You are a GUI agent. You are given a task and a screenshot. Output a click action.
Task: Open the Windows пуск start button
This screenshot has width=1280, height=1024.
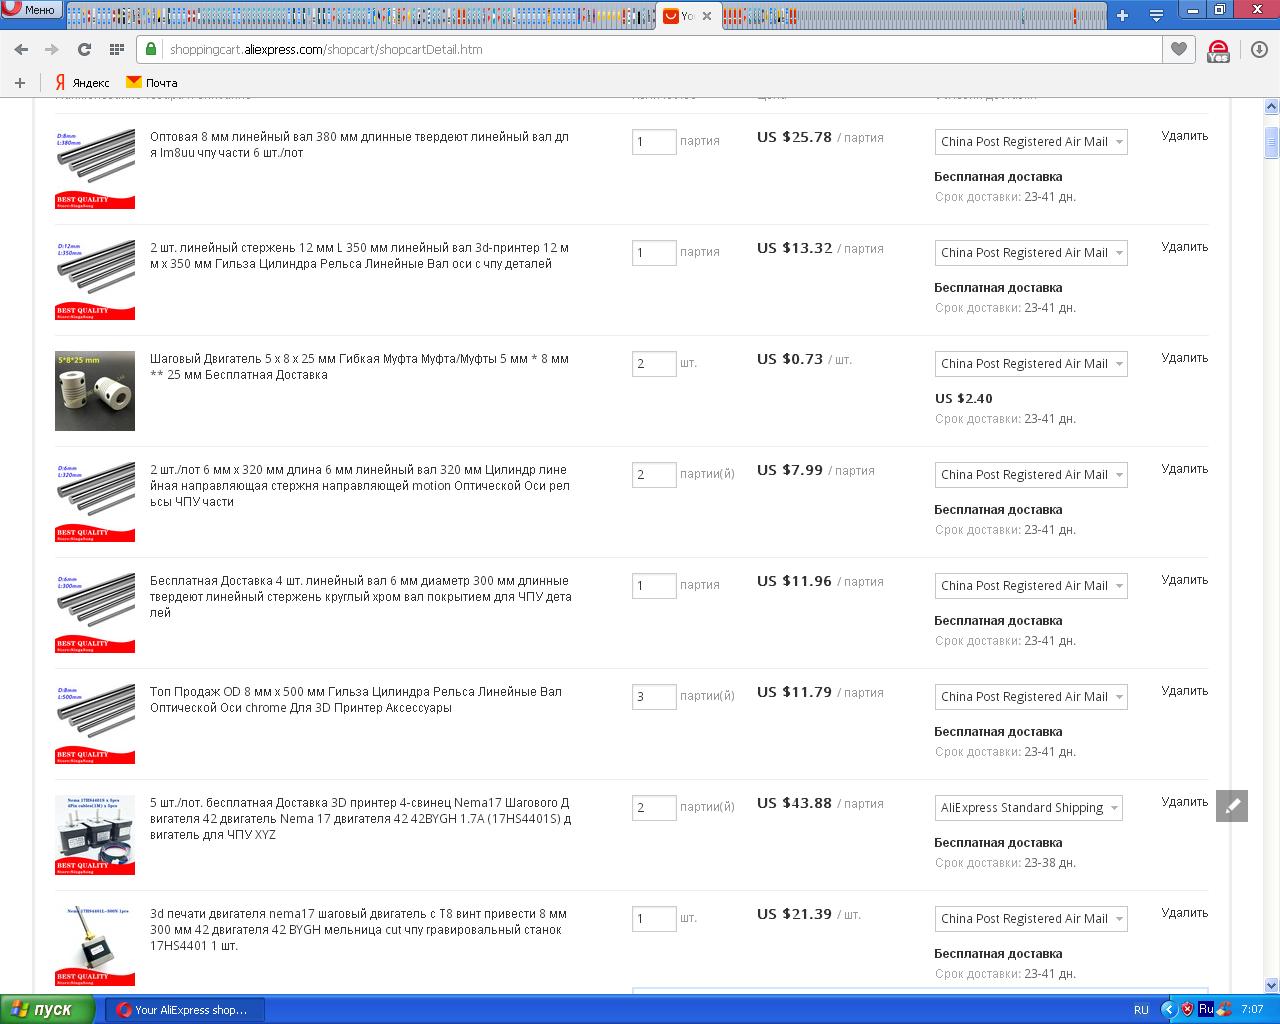point(48,1010)
